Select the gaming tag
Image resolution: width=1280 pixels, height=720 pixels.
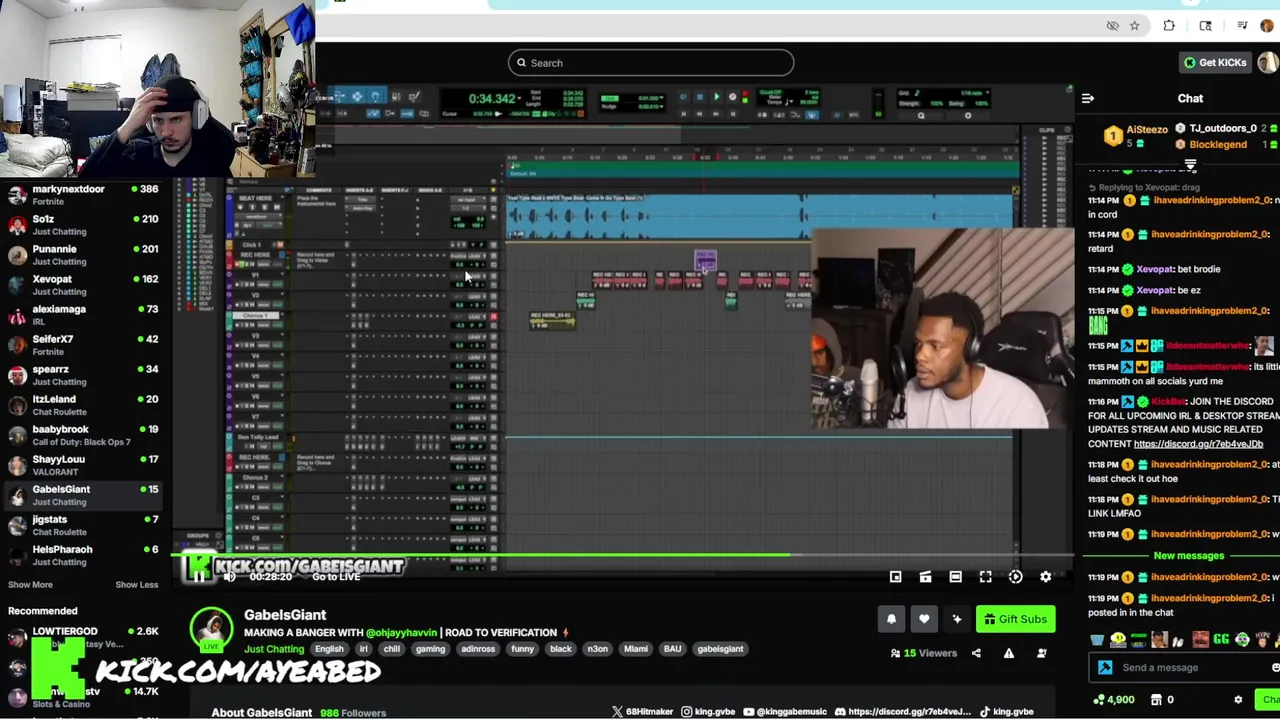coord(430,649)
